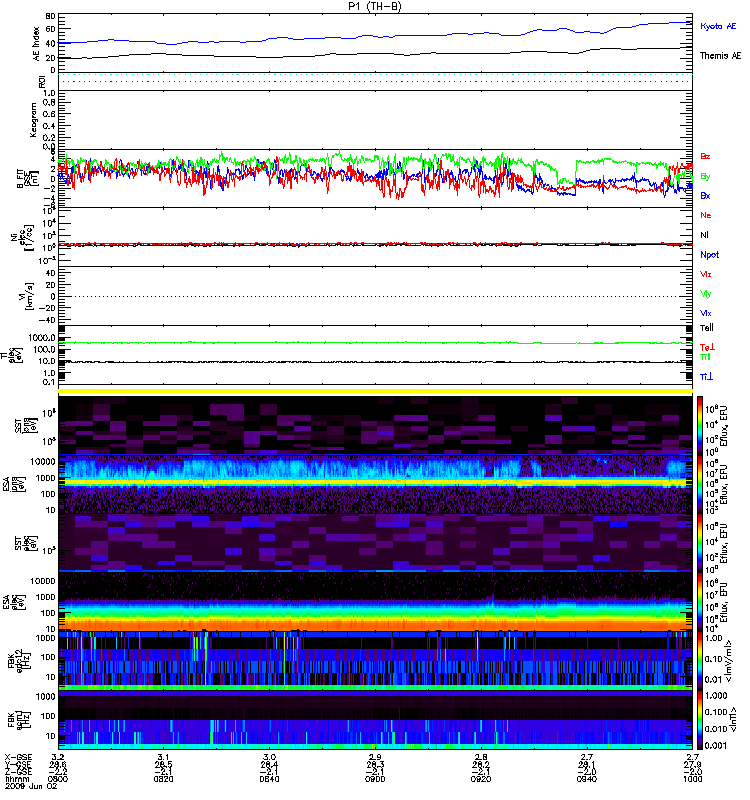Click the ROI panel label
Screen dimensions: 750x800
42,81
